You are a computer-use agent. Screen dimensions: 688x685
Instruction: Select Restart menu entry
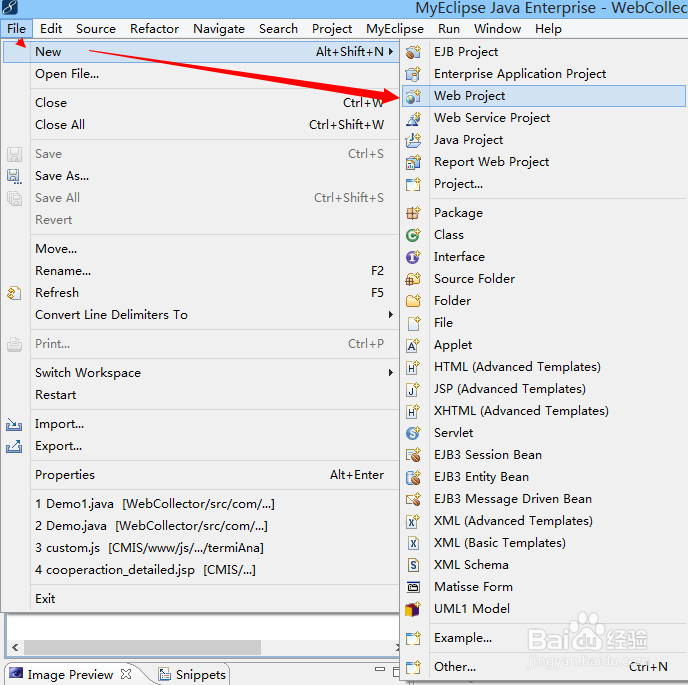201,395
